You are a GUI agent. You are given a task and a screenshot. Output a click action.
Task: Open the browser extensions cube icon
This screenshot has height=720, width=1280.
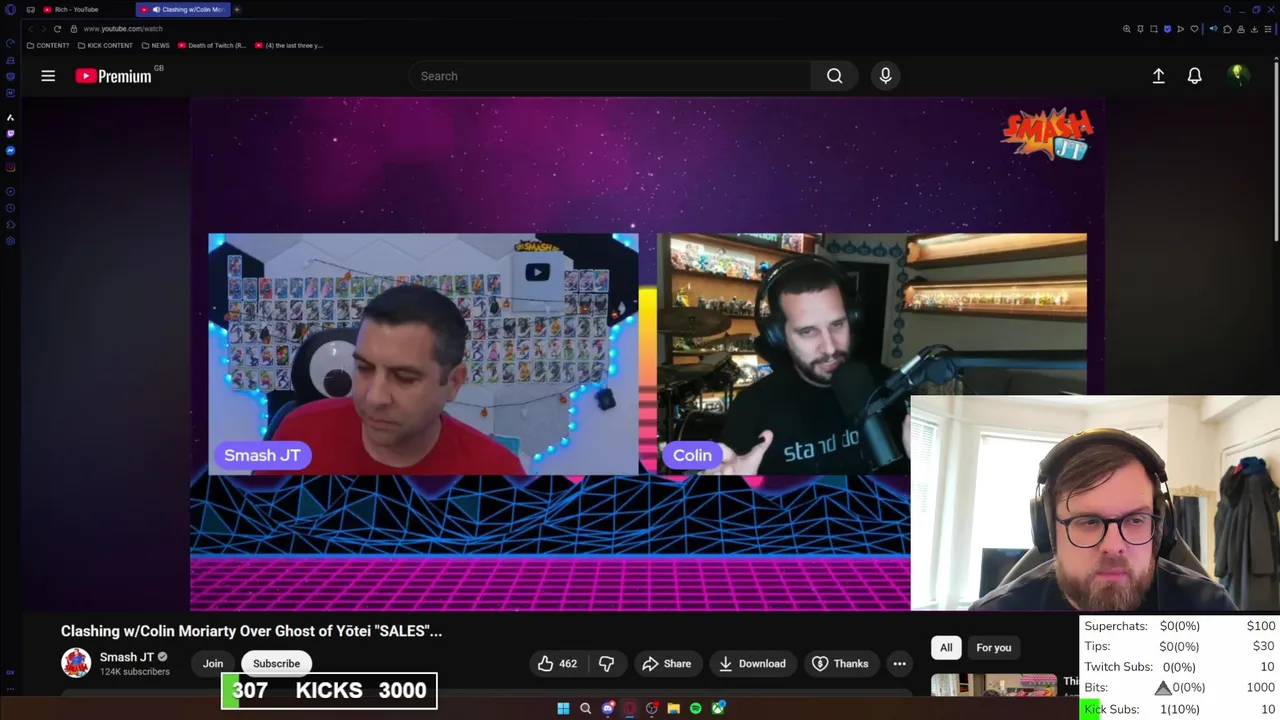[1227, 29]
